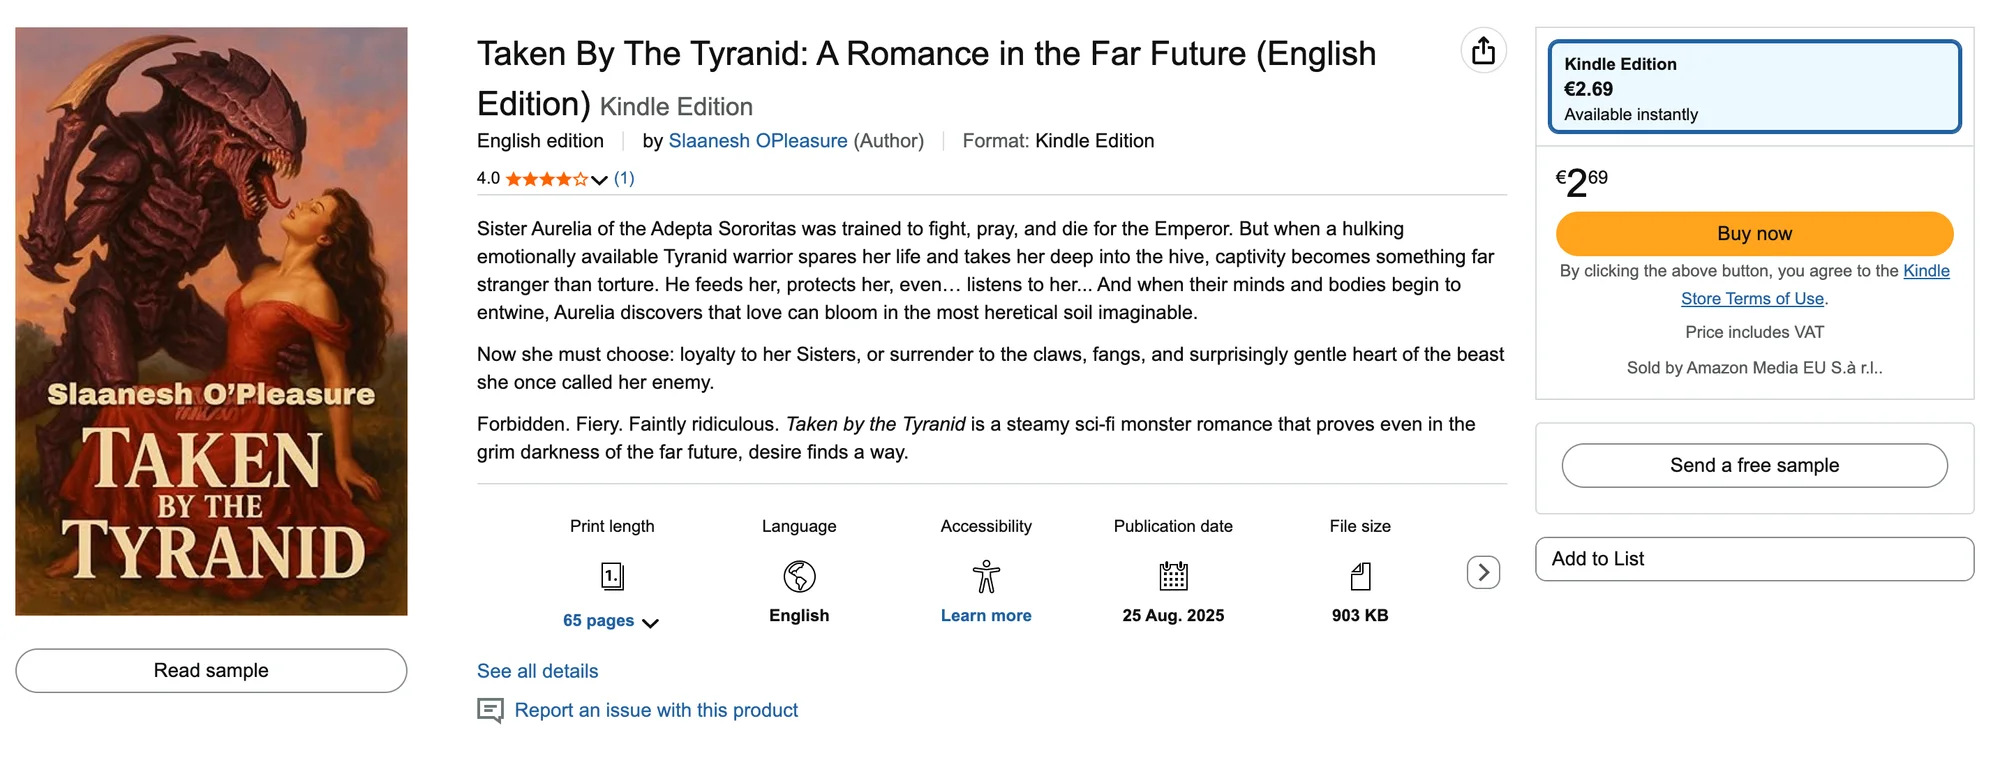Viewport: 2000px width, 779px height.
Task: Click the accessibility figure icon
Action: tap(985, 576)
